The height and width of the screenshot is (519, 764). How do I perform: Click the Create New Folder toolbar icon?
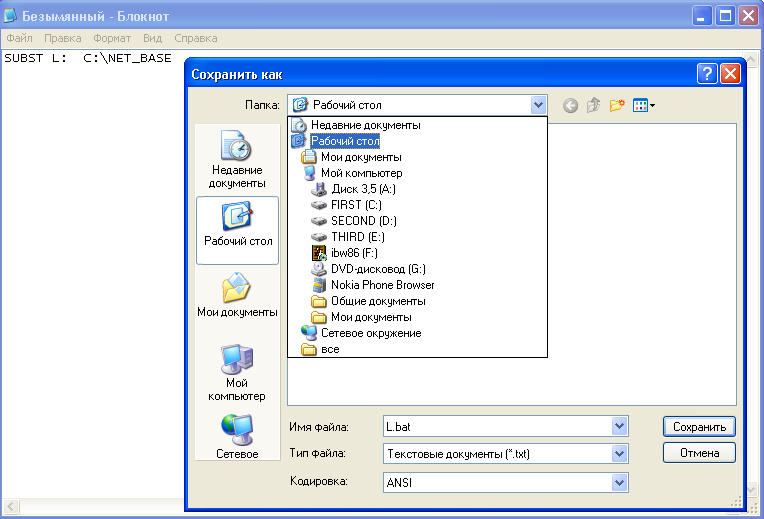617,105
